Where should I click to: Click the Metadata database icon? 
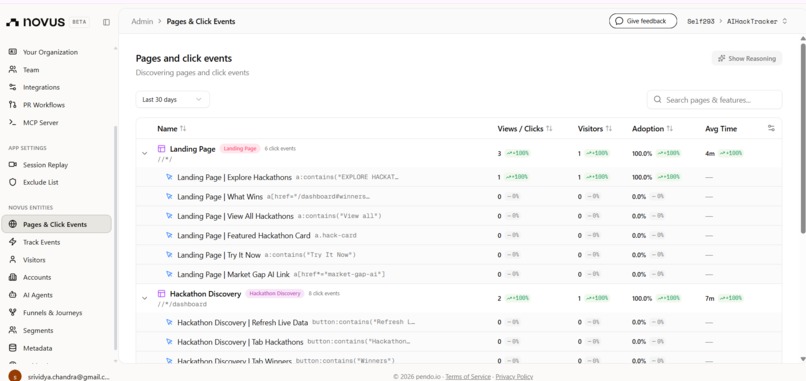click(x=13, y=348)
